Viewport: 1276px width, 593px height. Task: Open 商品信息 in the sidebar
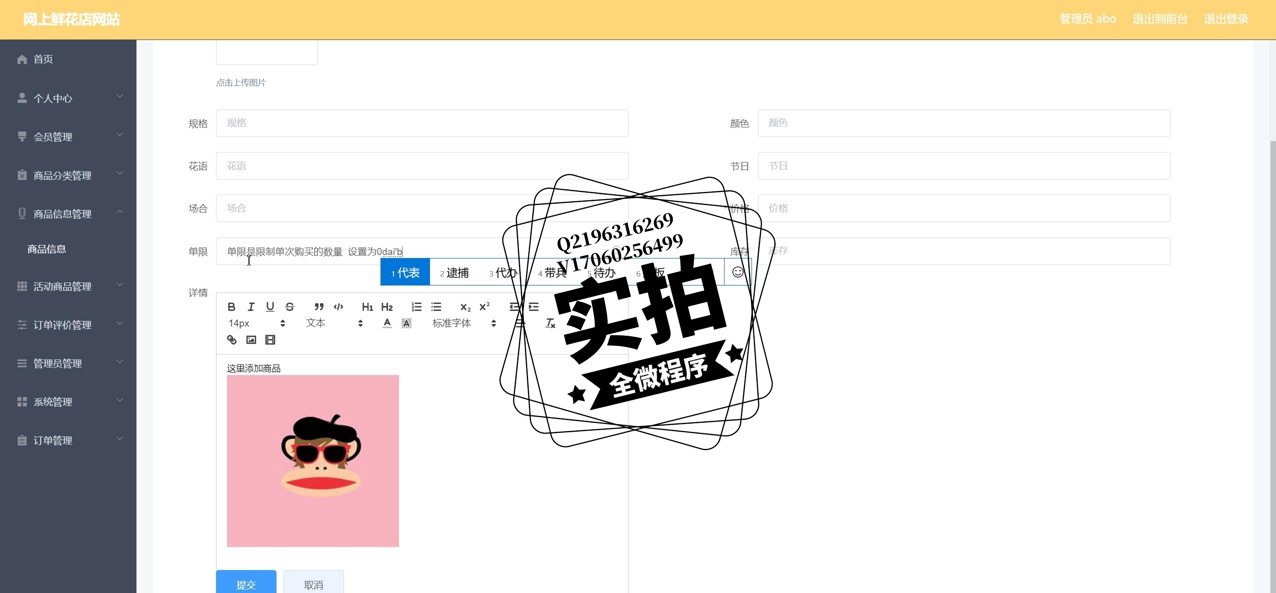coord(47,249)
